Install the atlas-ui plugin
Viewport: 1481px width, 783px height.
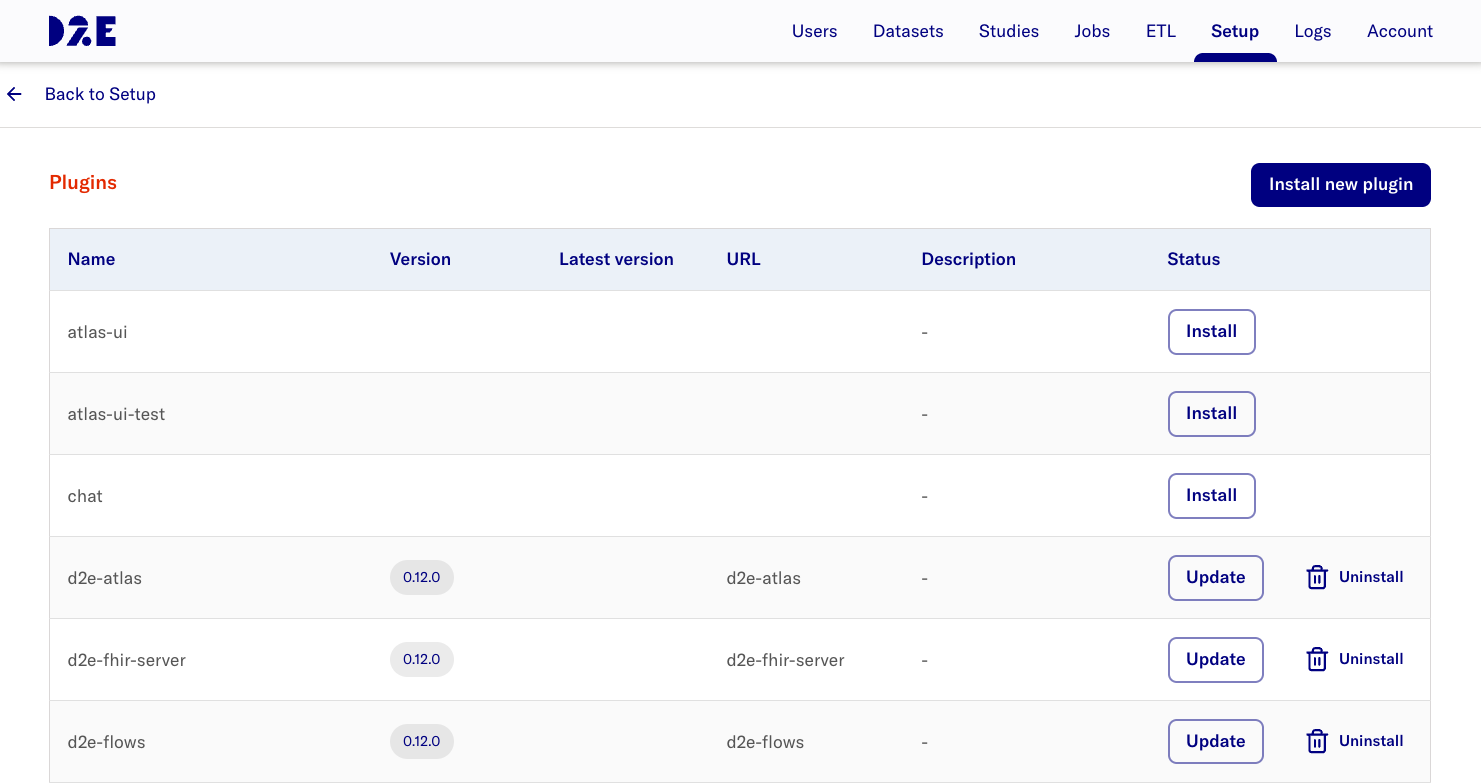(x=1211, y=332)
